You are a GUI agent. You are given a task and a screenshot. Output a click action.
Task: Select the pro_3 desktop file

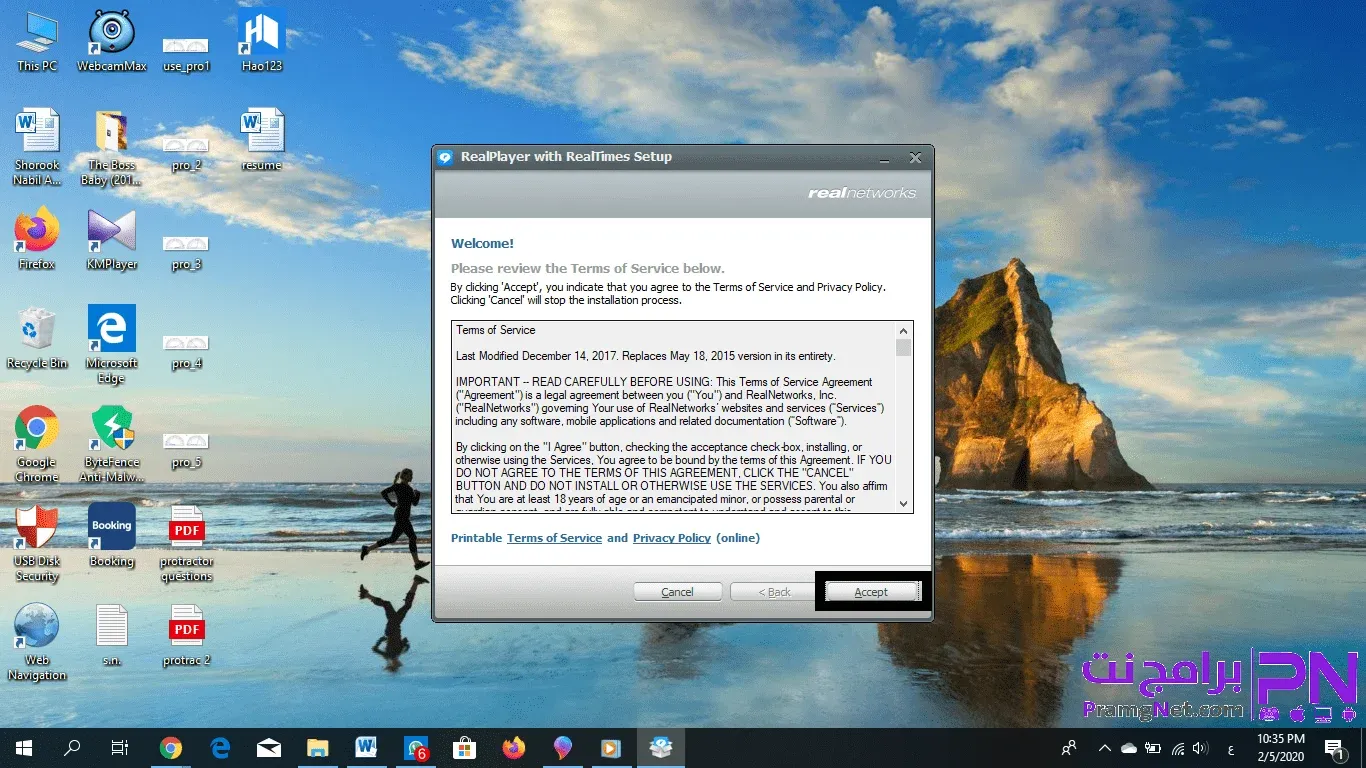[186, 253]
